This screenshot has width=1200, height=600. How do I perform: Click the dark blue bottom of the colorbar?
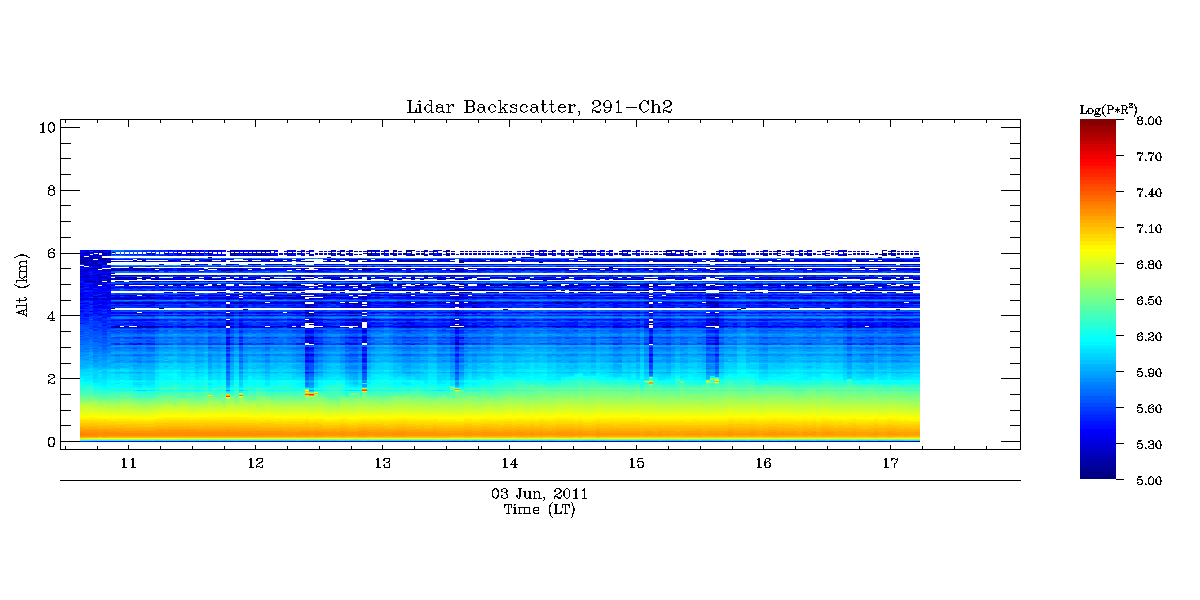pos(1097,472)
